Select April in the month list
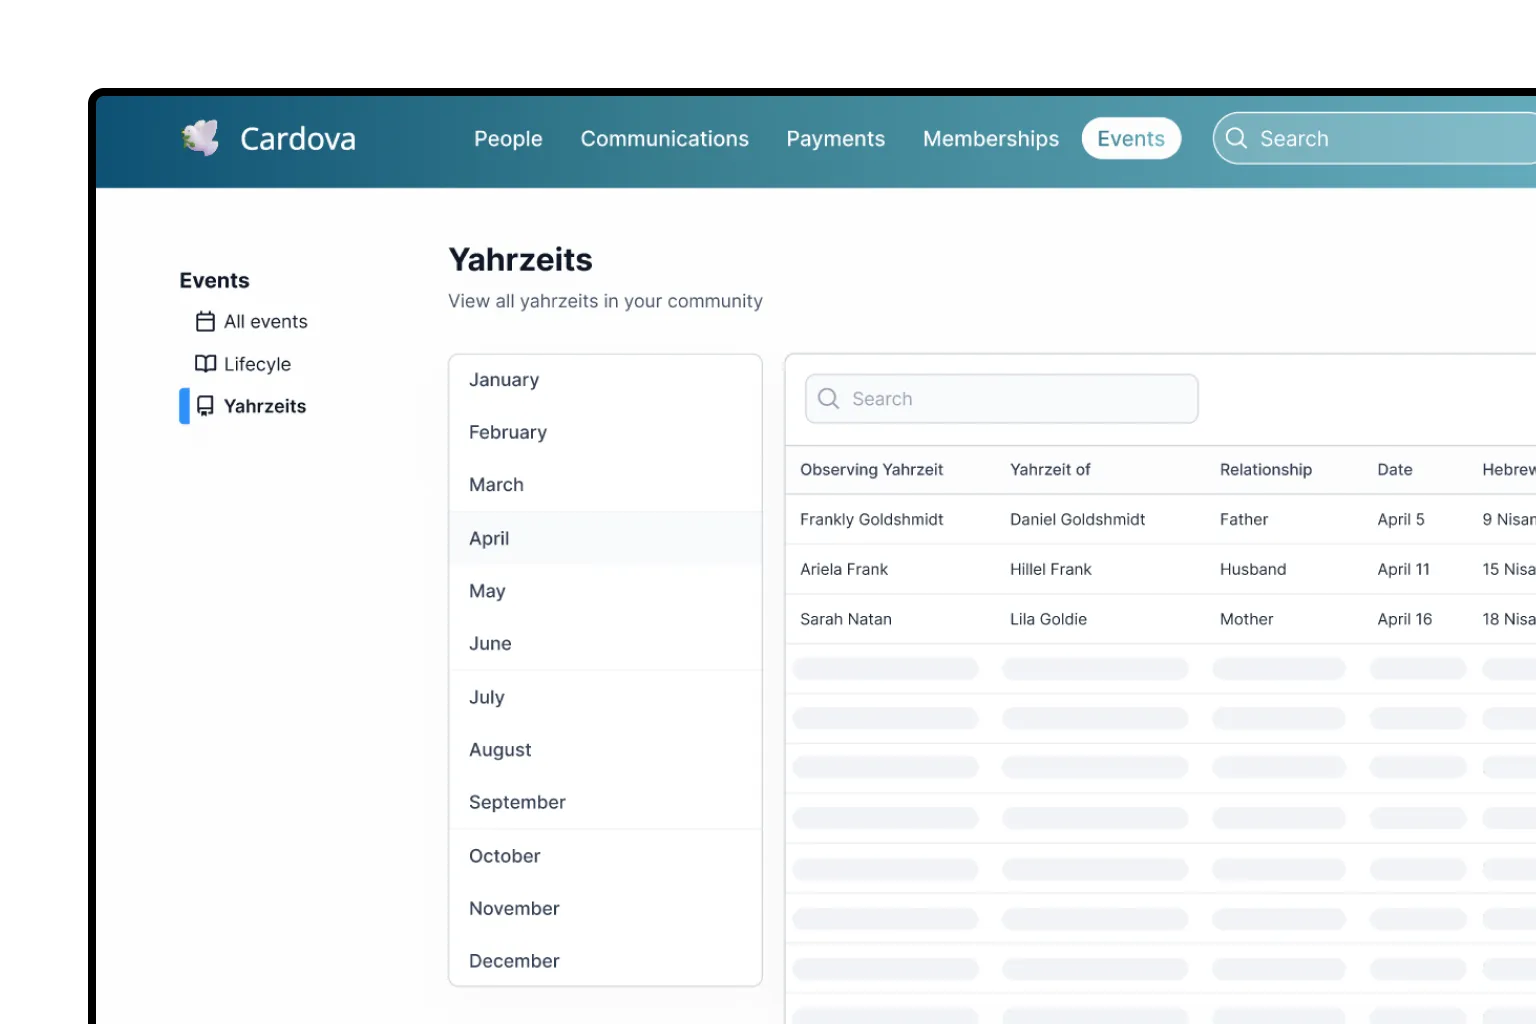Viewport: 1536px width, 1024px height. (x=606, y=538)
